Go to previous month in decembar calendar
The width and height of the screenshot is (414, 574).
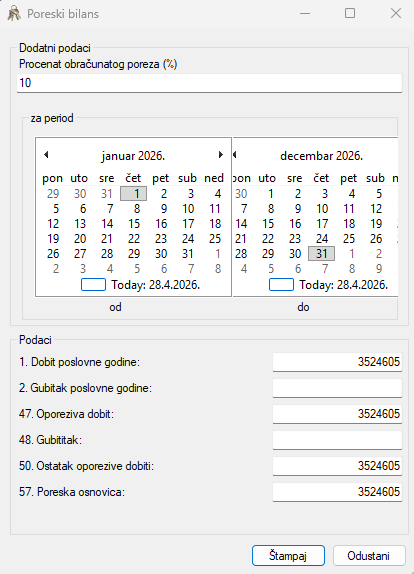click(235, 155)
